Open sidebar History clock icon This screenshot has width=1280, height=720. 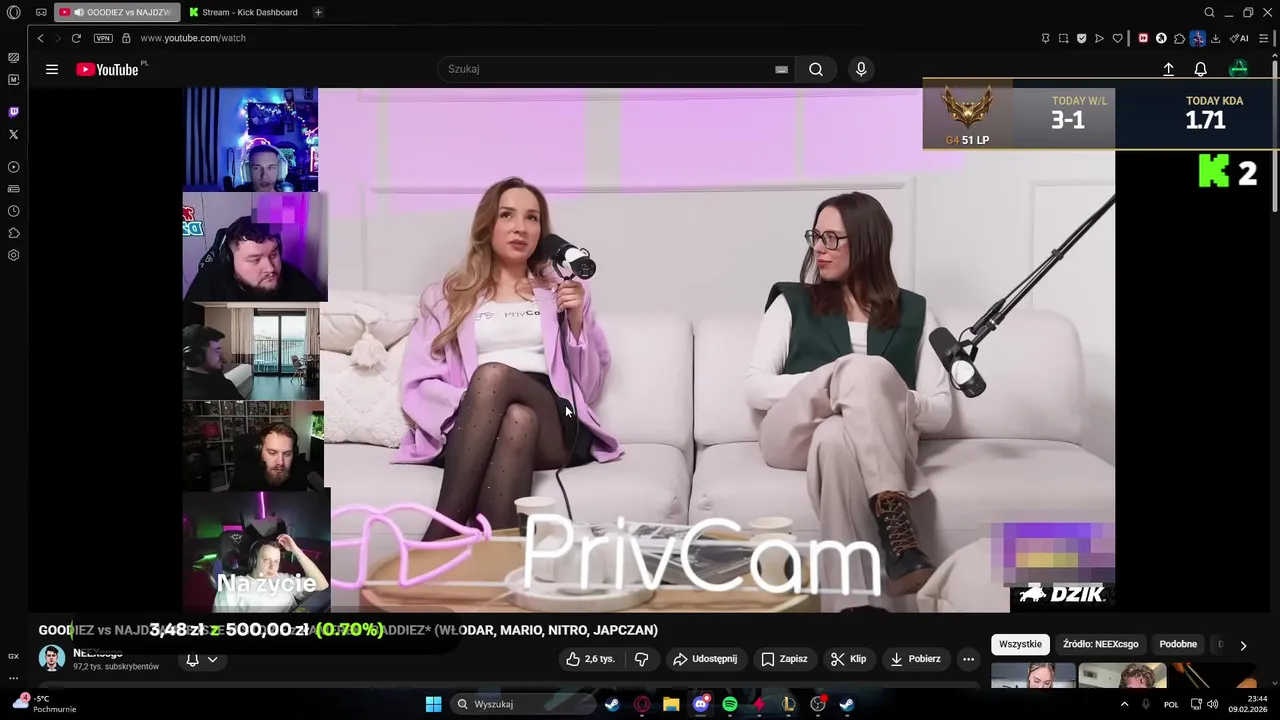pos(14,211)
